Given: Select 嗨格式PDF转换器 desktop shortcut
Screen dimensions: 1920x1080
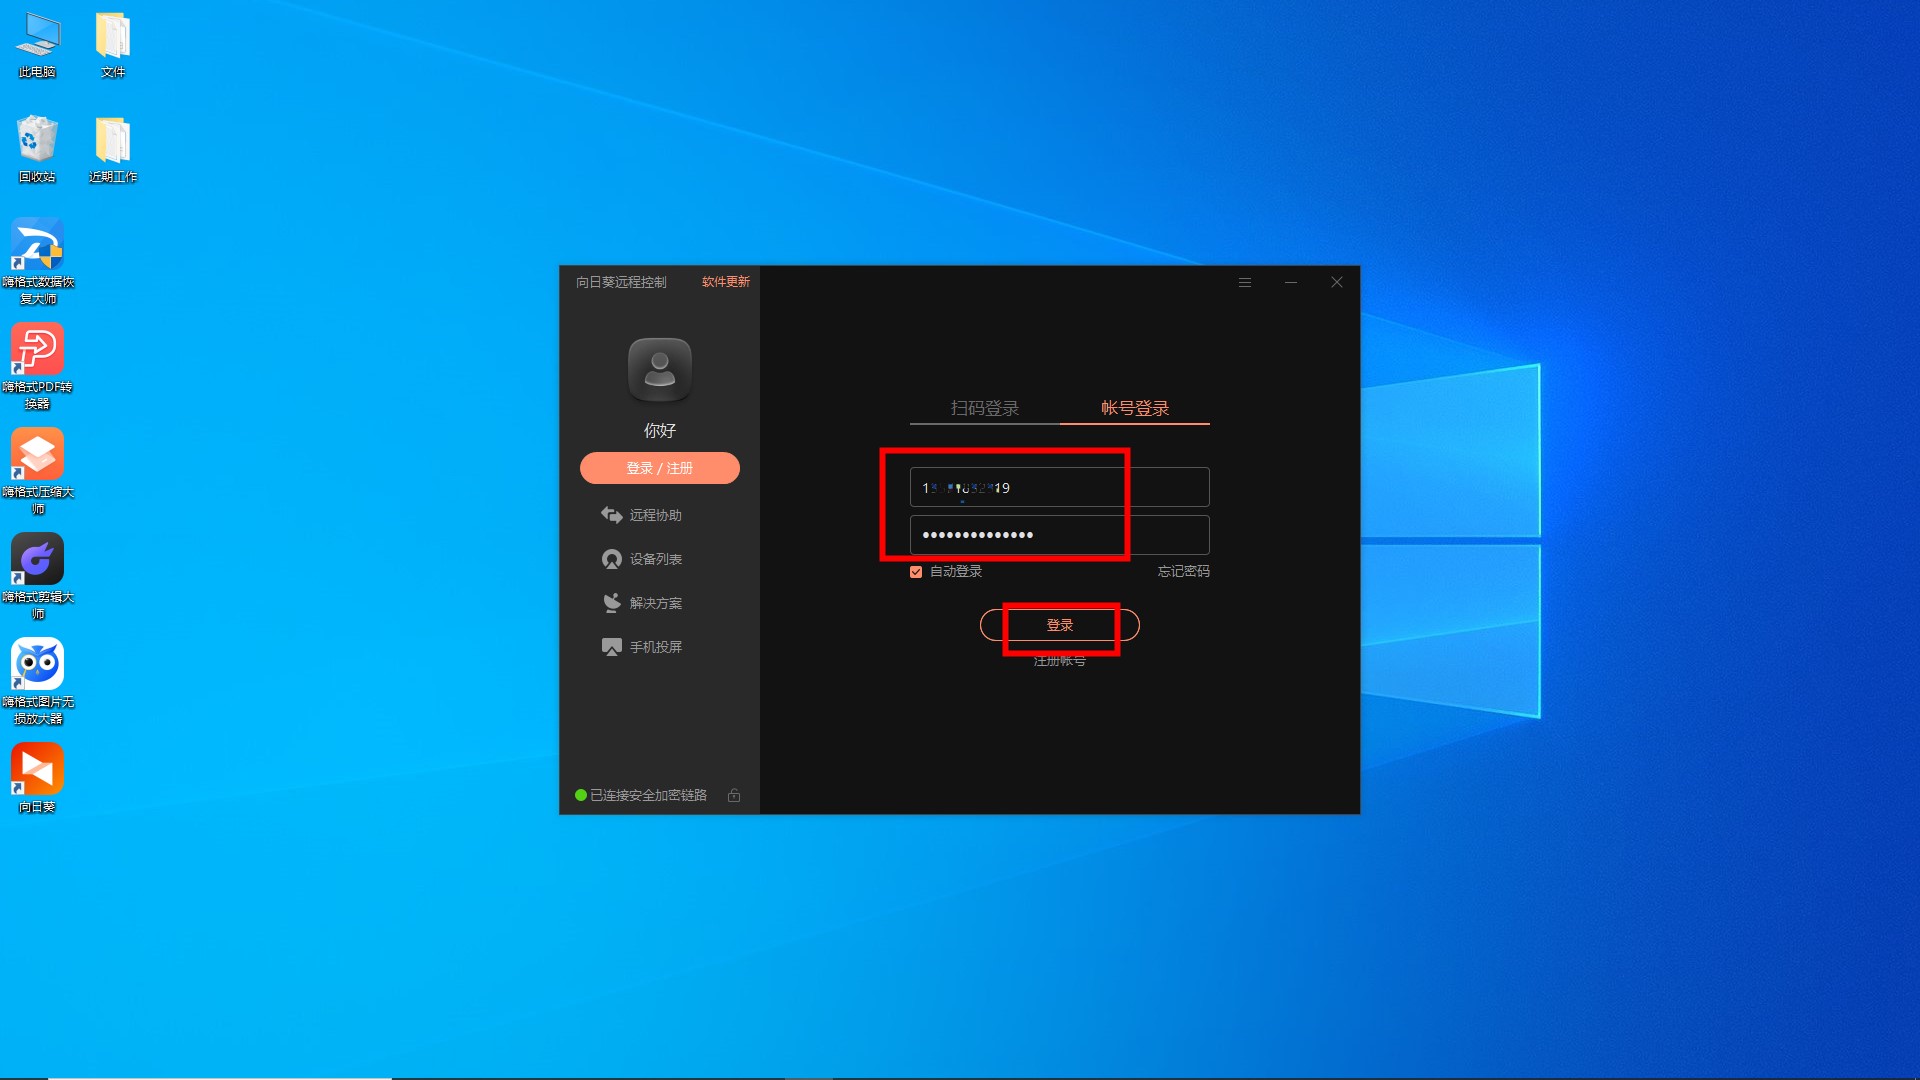Looking at the screenshot, I should 37,367.
